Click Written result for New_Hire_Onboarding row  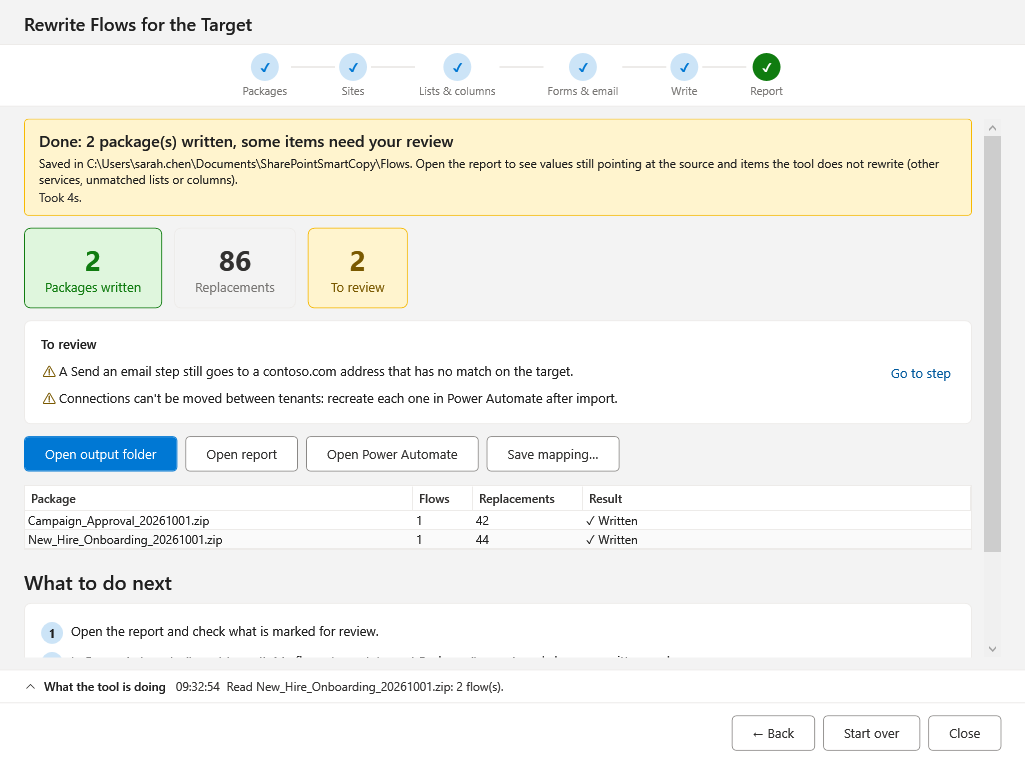coord(612,540)
